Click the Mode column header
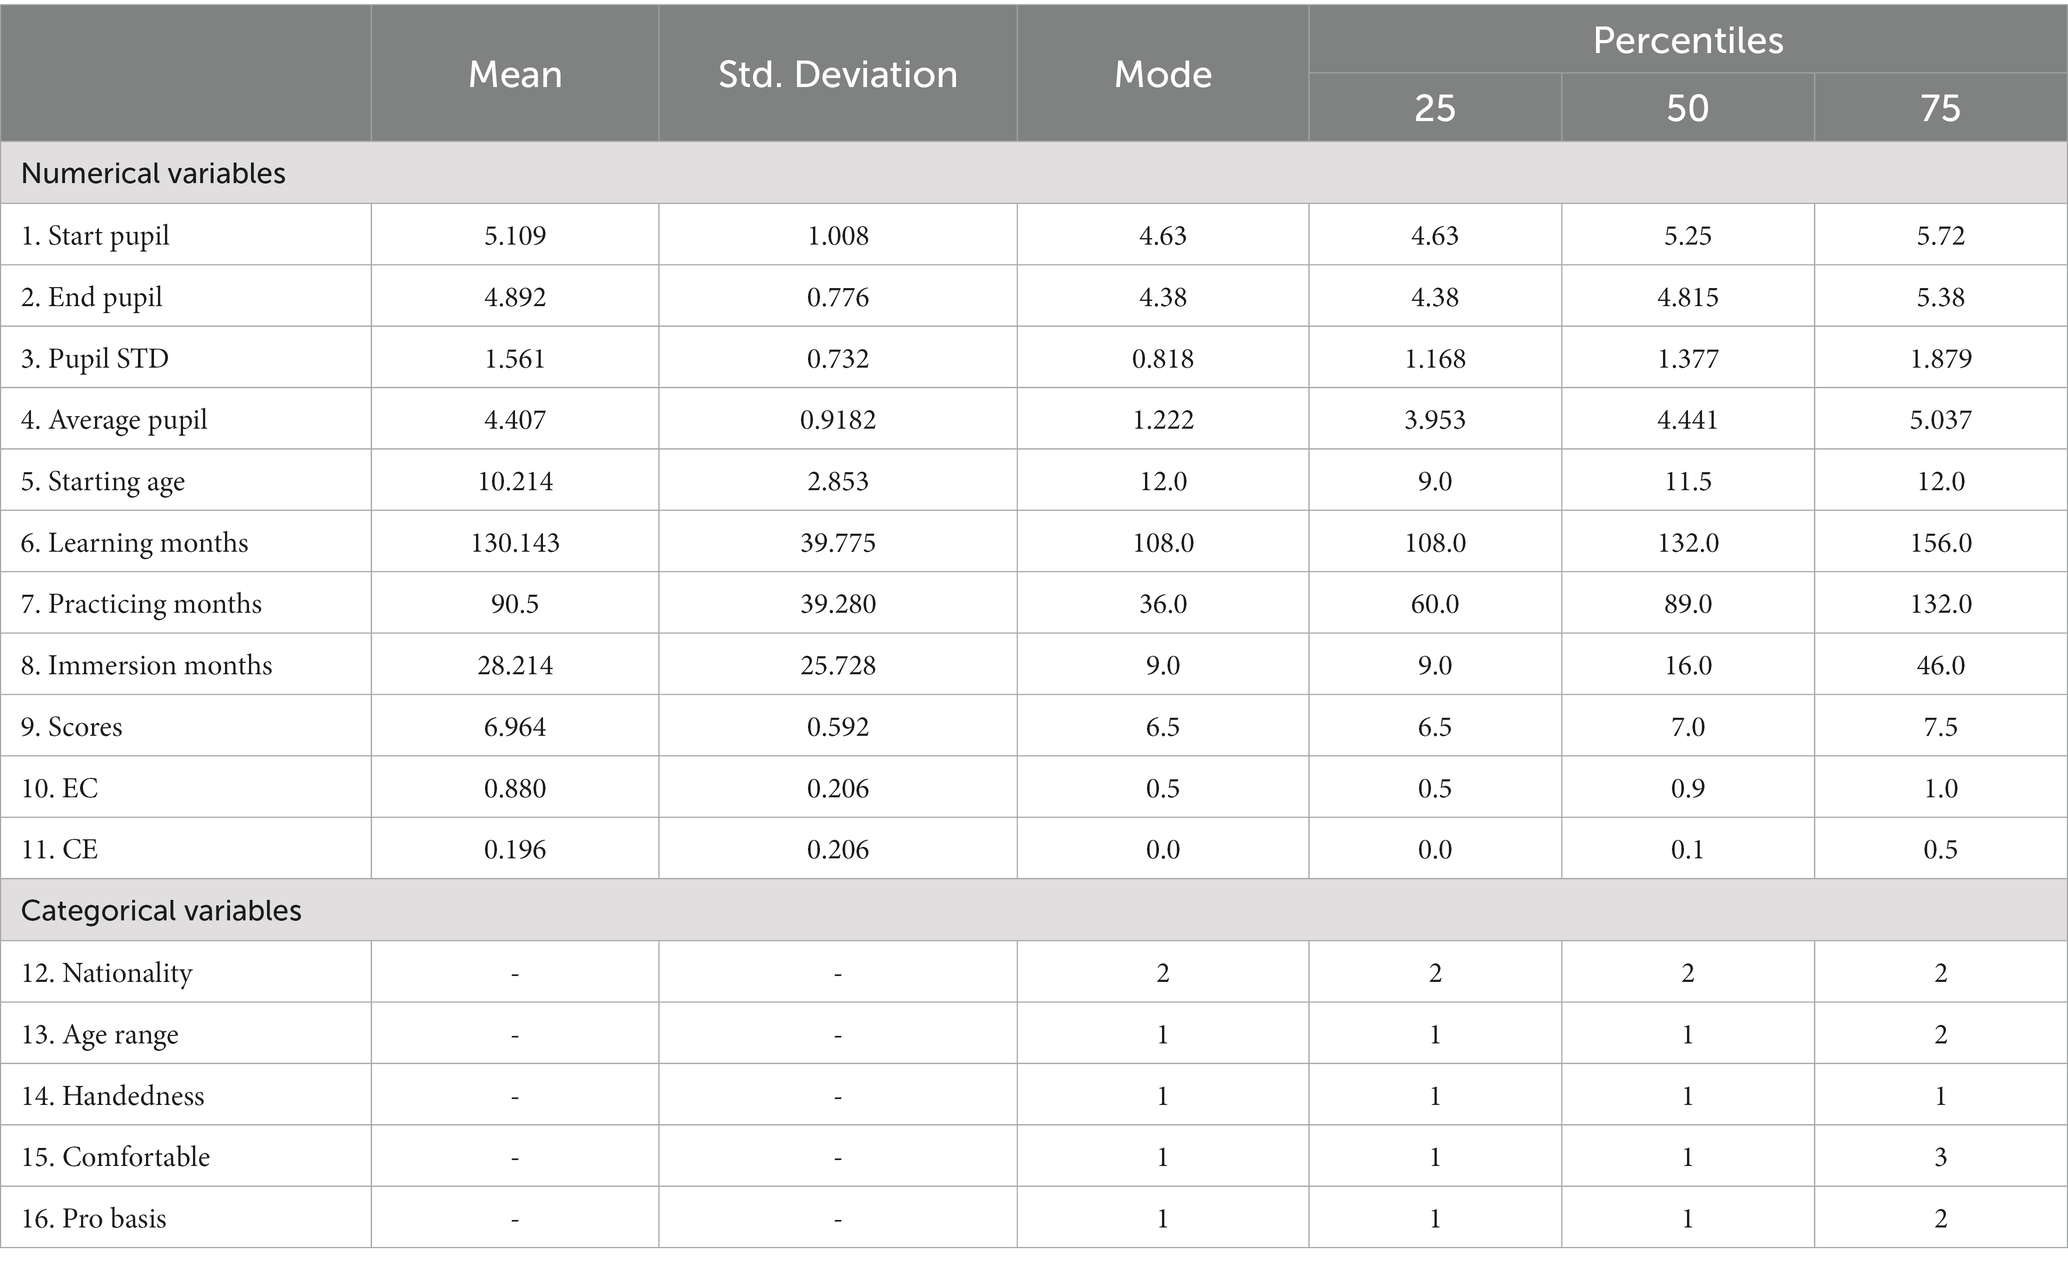Screen dimensions: 2068x1266 (x=1163, y=74)
